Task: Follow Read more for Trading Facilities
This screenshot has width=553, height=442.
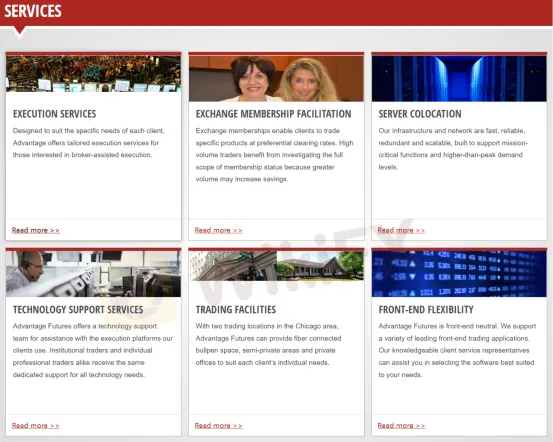Action: [218, 426]
